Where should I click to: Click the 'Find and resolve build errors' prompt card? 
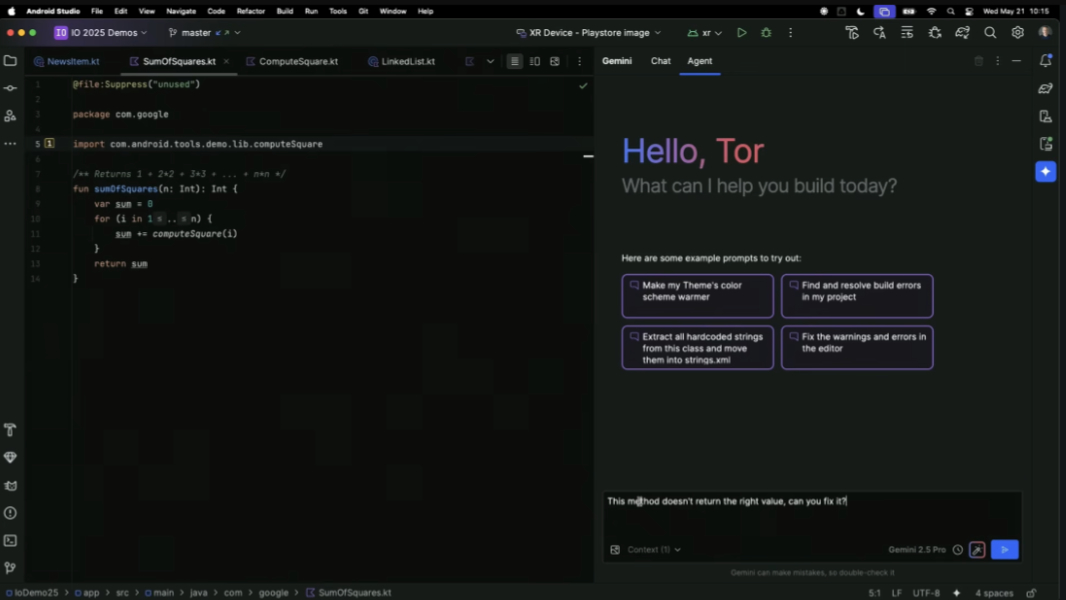click(x=857, y=295)
